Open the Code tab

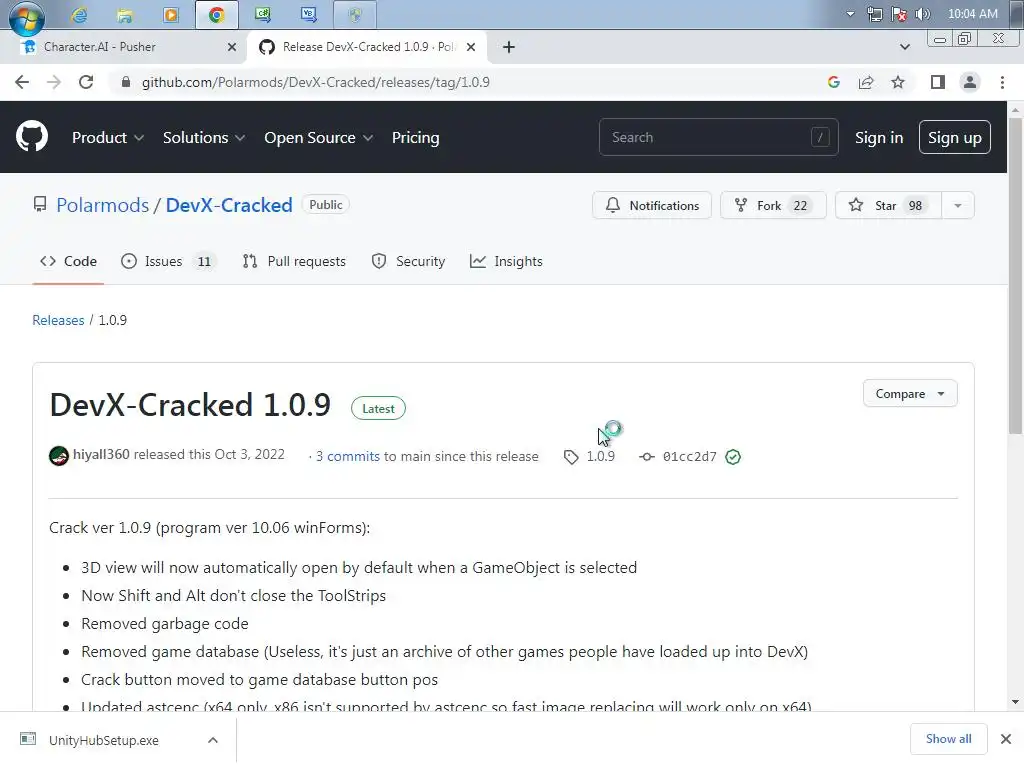tap(69, 261)
